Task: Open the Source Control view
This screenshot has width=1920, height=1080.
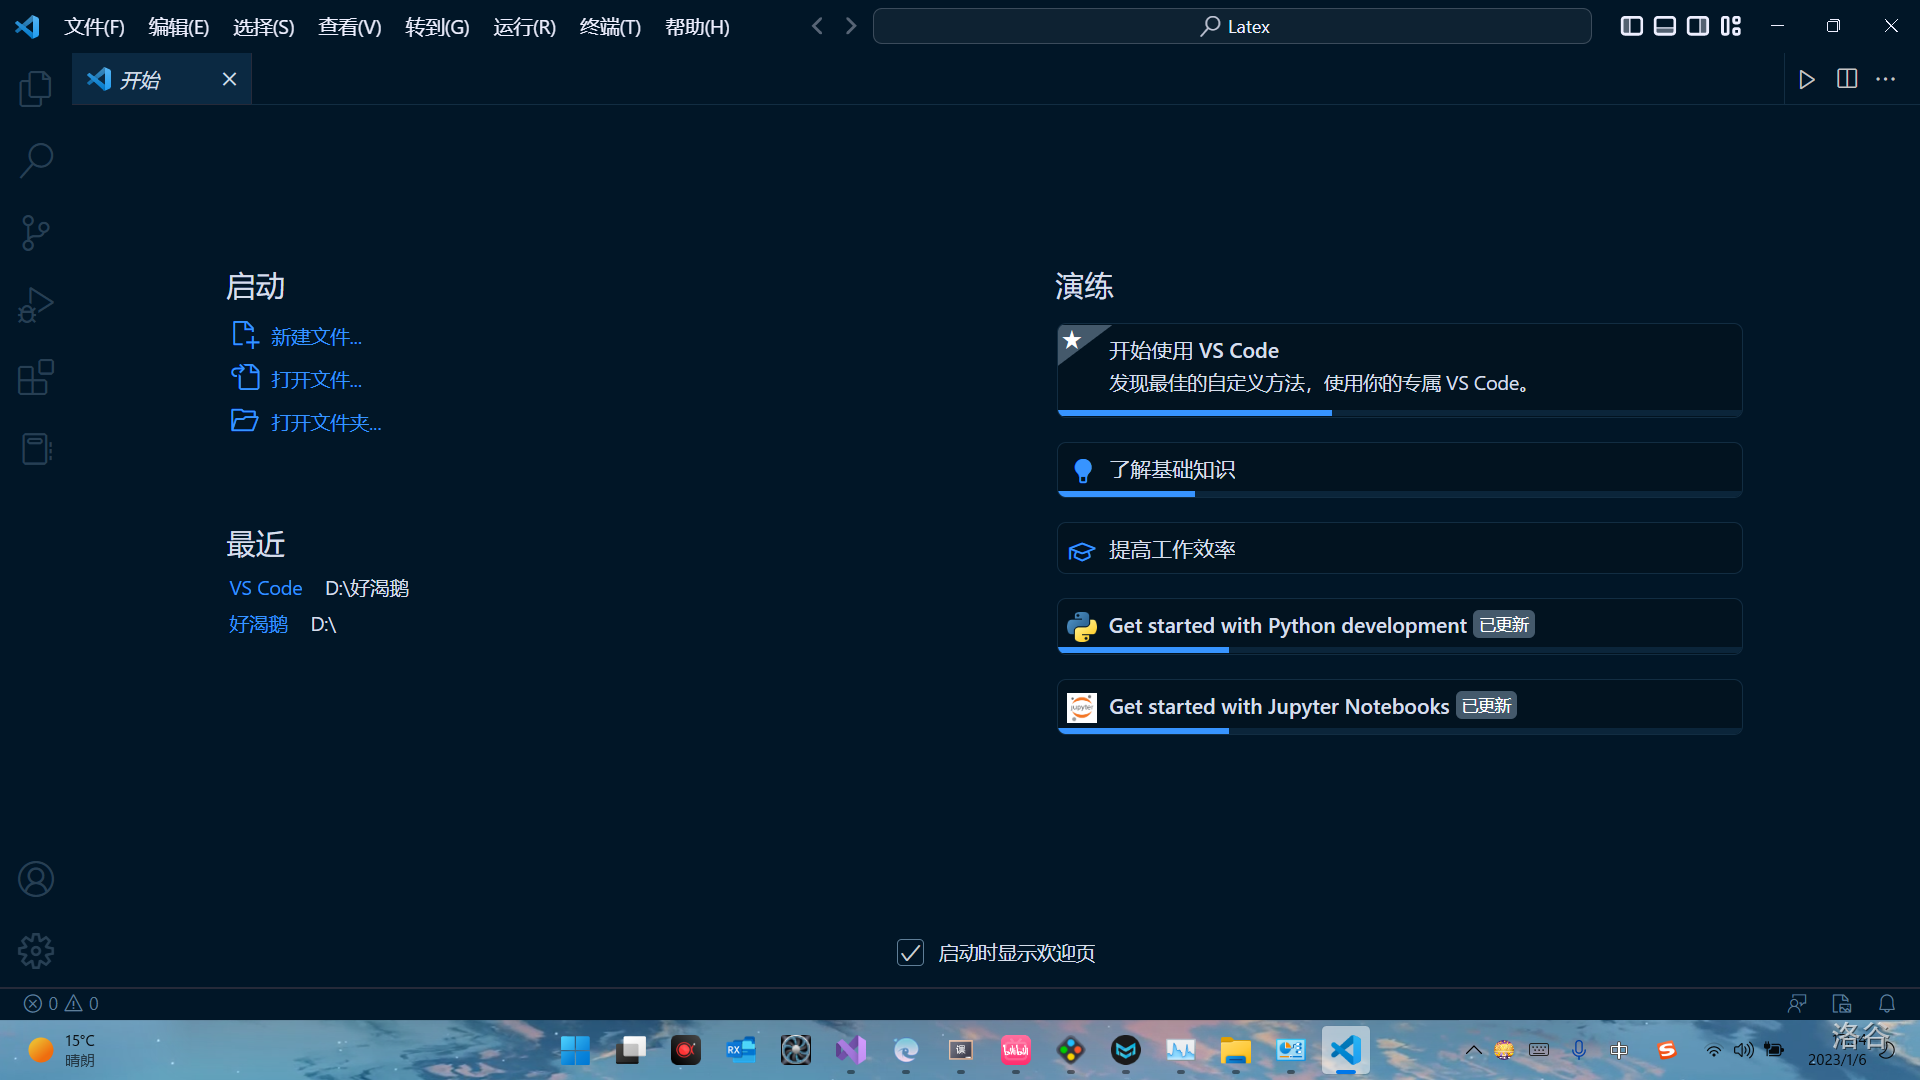Action: point(36,233)
